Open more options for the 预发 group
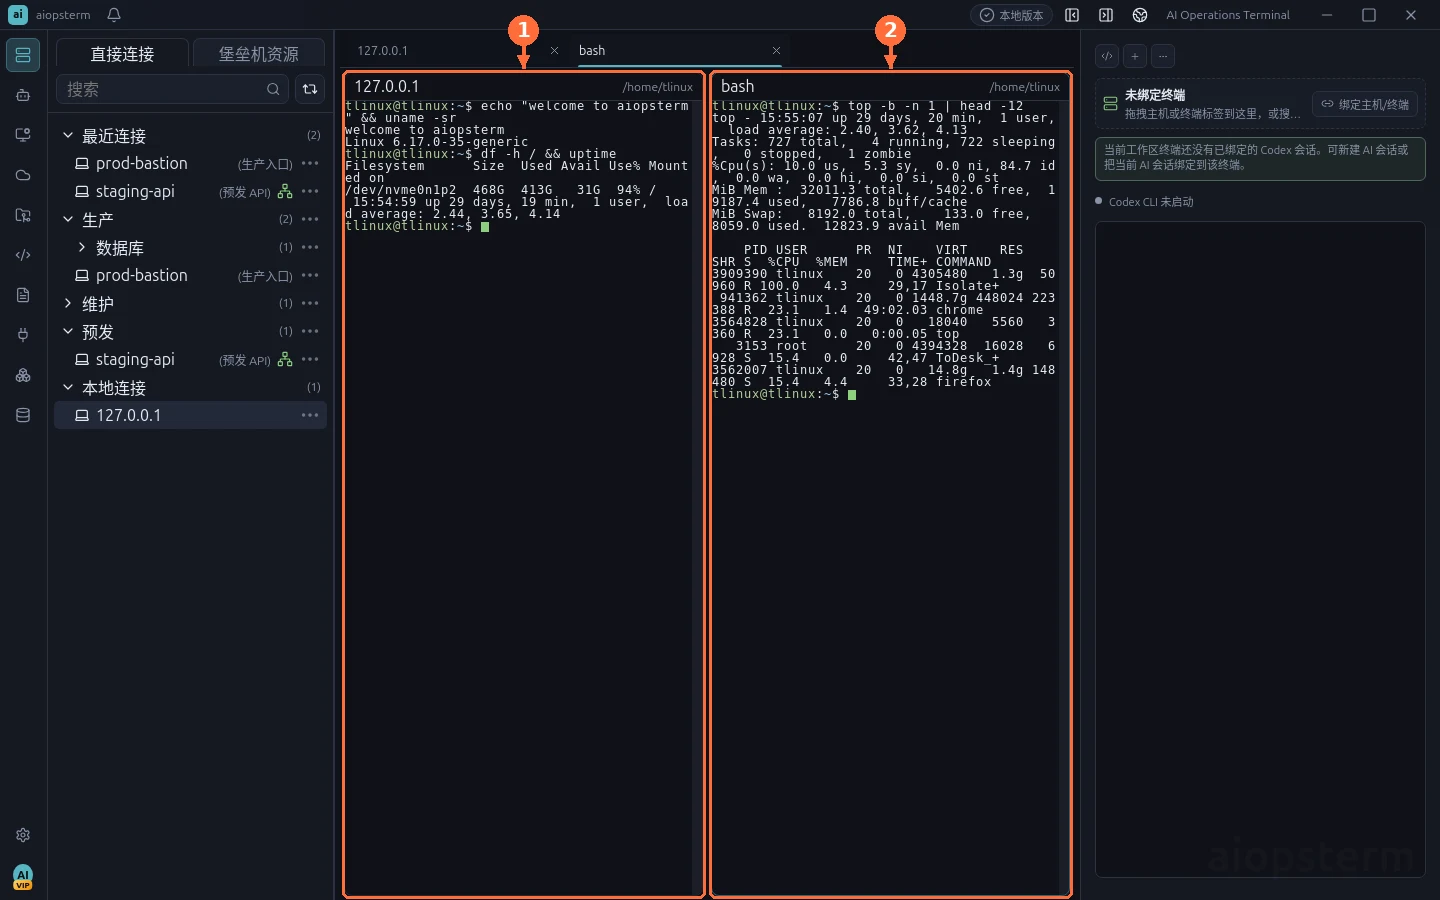Viewport: 1440px width, 900px height. coord(310,331)
